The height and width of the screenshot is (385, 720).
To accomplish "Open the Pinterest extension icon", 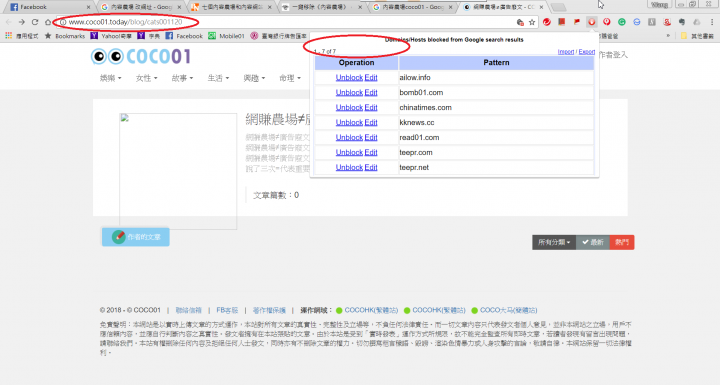I will point(607,22).
